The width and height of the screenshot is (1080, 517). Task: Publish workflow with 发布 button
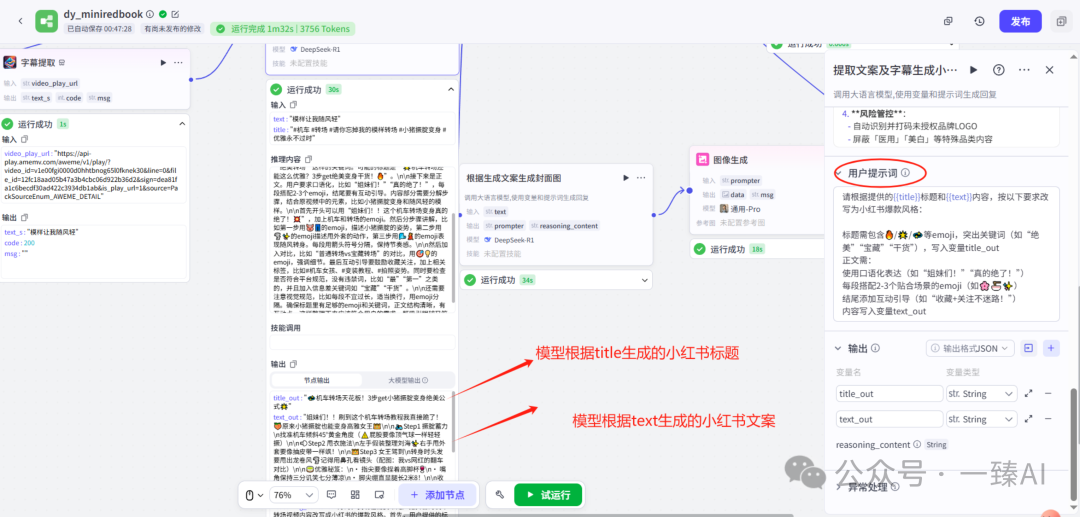click(1021, 21)
